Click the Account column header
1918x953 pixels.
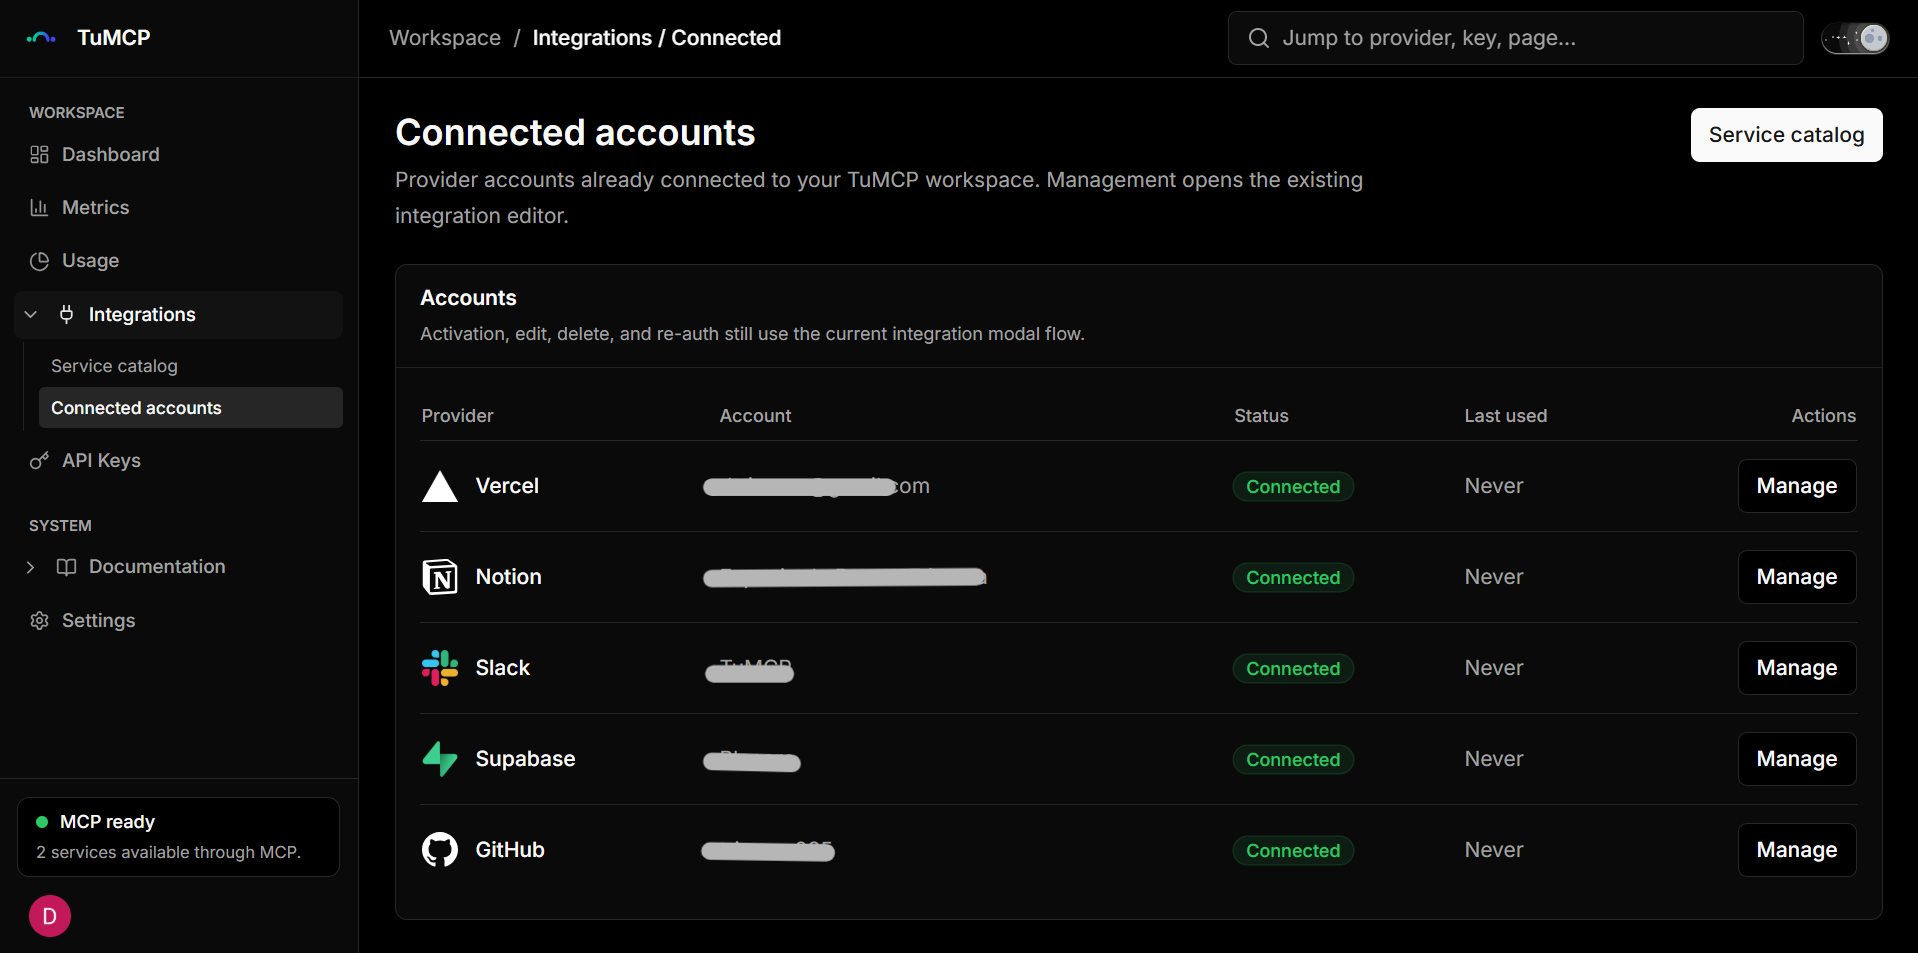(755, 416)
